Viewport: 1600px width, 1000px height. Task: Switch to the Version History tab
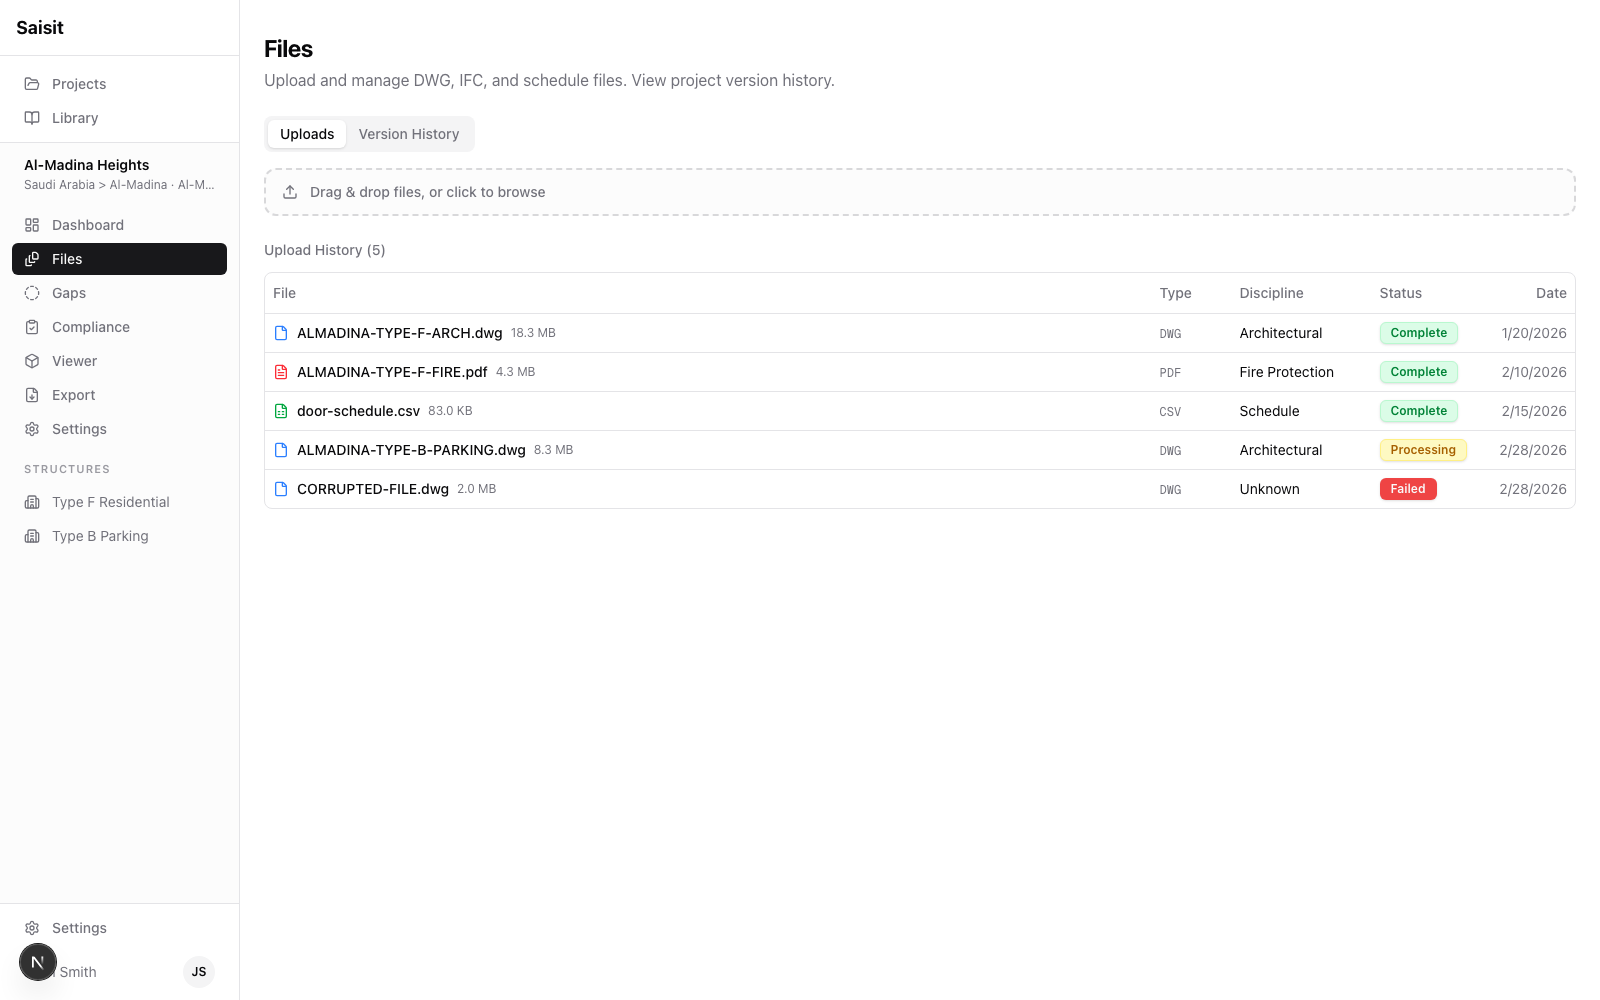pos(409,134)
